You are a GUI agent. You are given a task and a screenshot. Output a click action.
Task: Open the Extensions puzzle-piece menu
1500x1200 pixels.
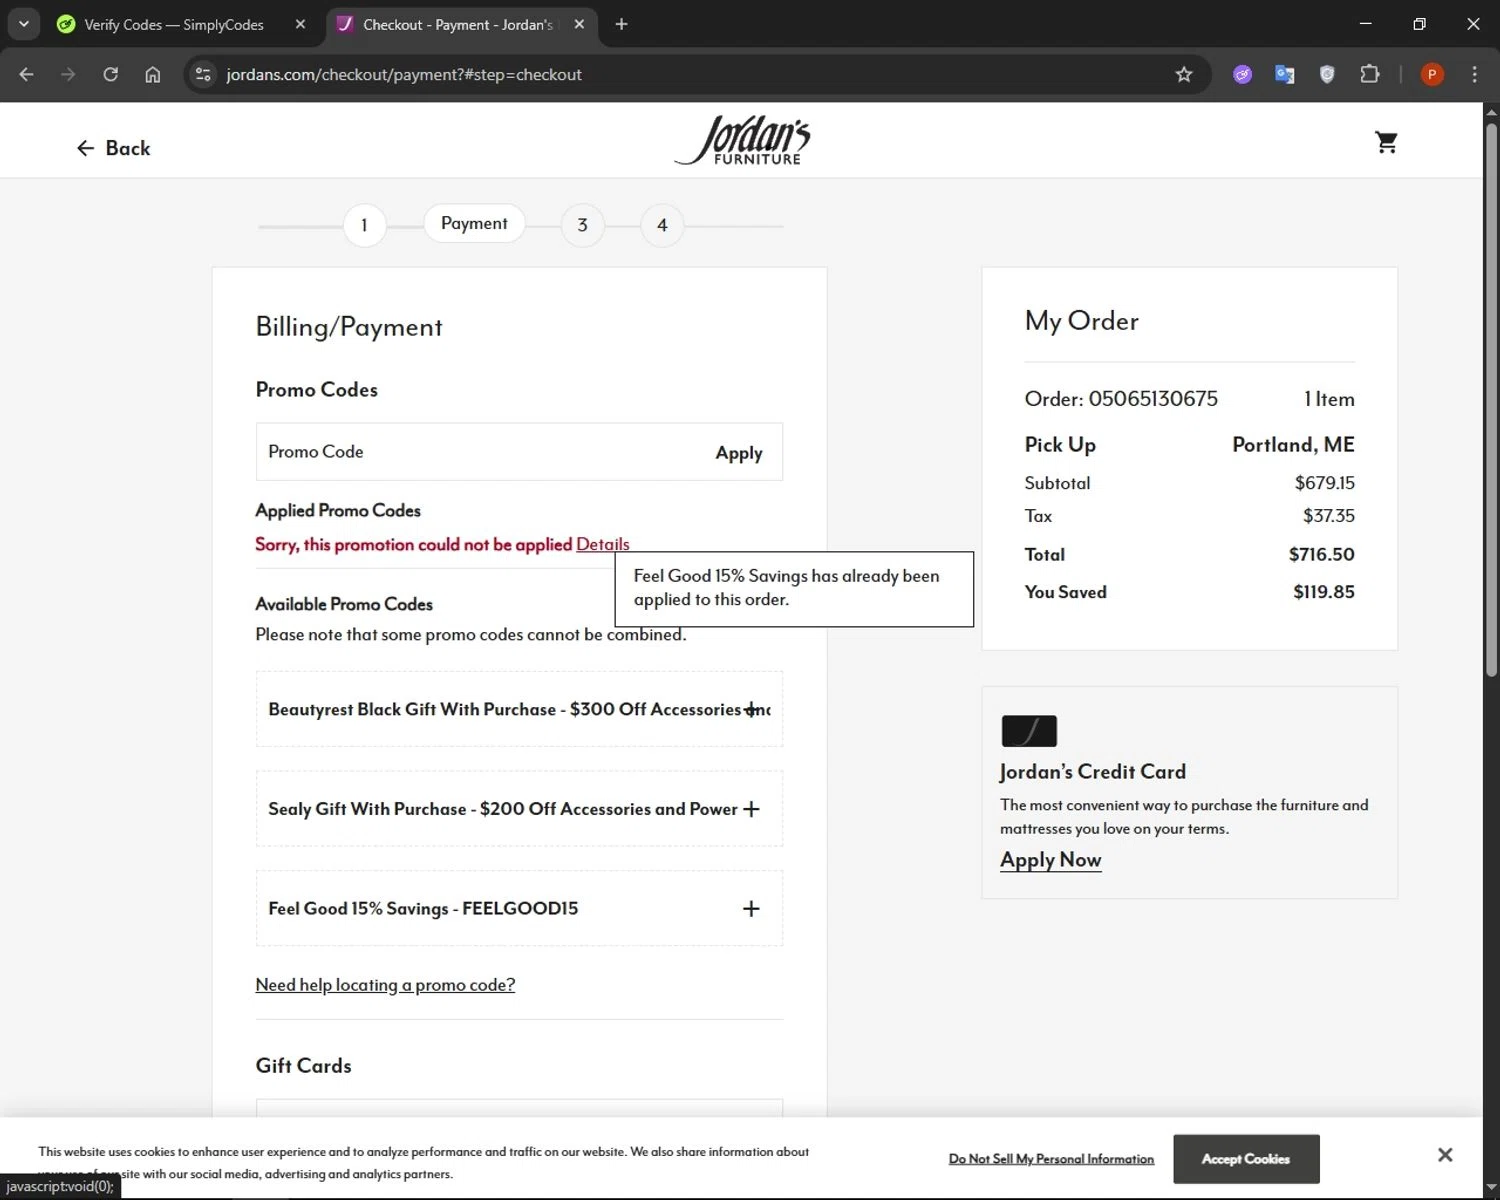(x=1370, y=74)
